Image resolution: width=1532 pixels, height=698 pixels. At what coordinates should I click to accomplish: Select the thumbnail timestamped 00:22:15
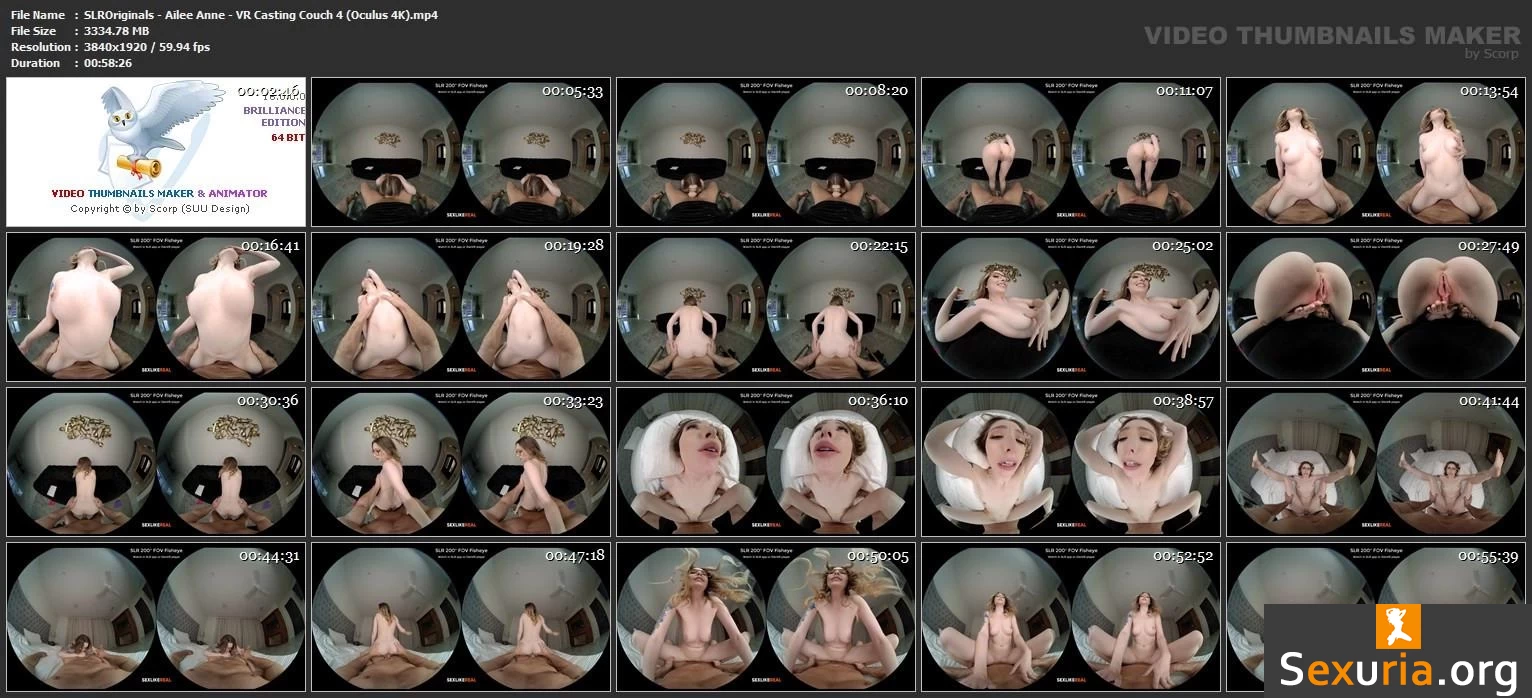pos(765,307)
